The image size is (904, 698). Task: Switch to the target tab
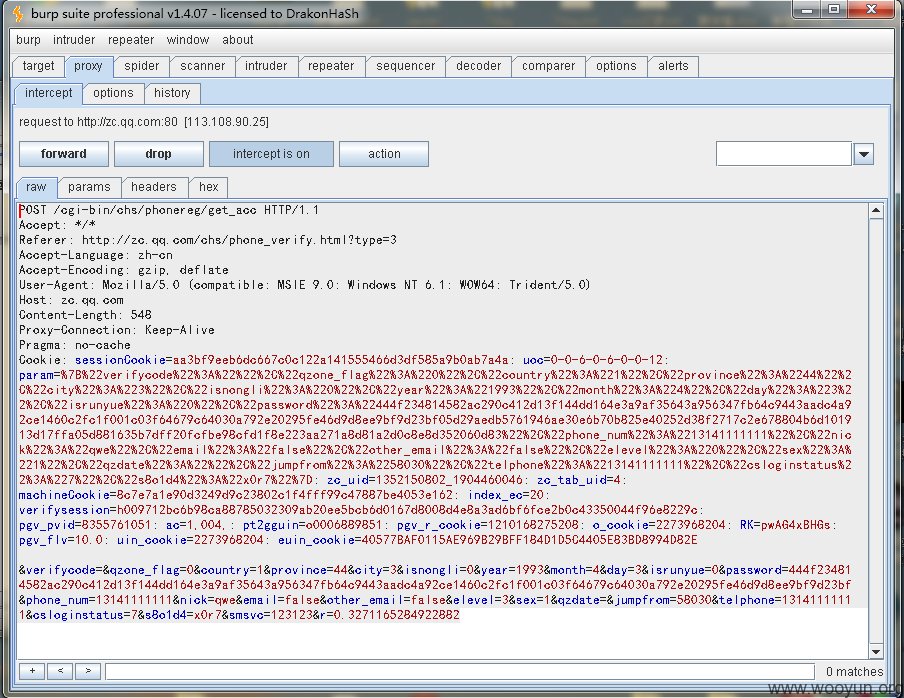coord(38,66)
